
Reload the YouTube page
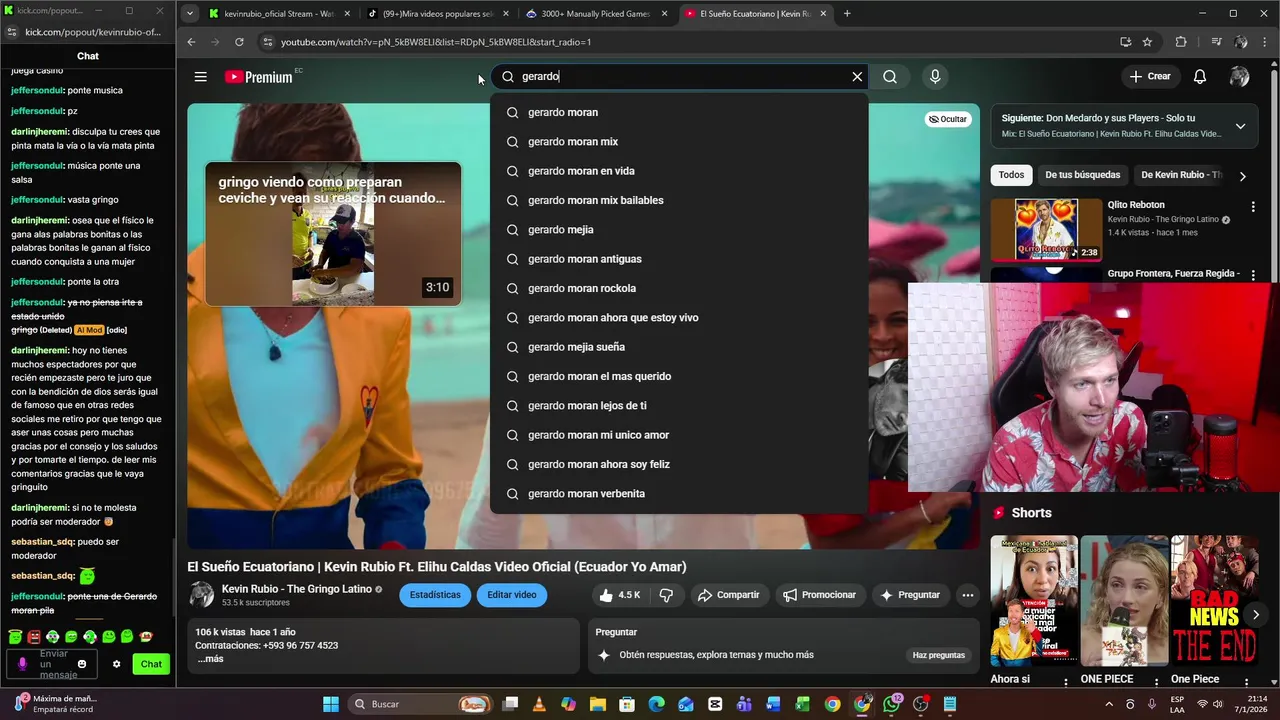239,42
